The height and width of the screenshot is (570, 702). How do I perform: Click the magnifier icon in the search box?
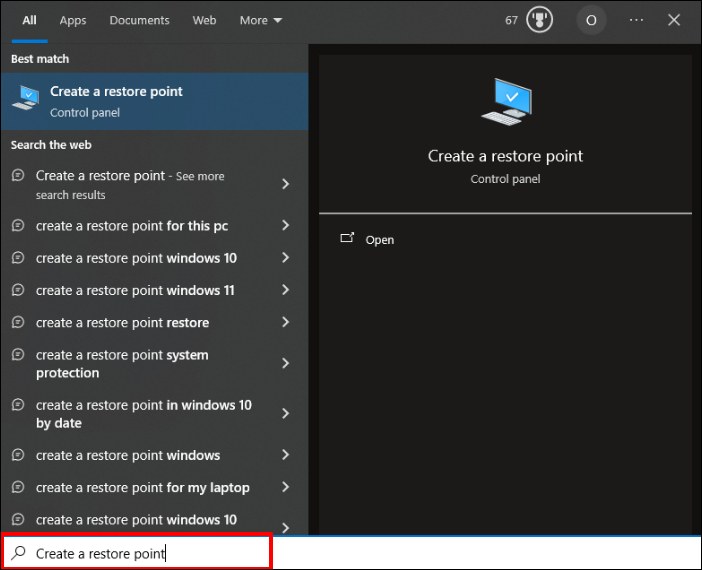(19, 553)
